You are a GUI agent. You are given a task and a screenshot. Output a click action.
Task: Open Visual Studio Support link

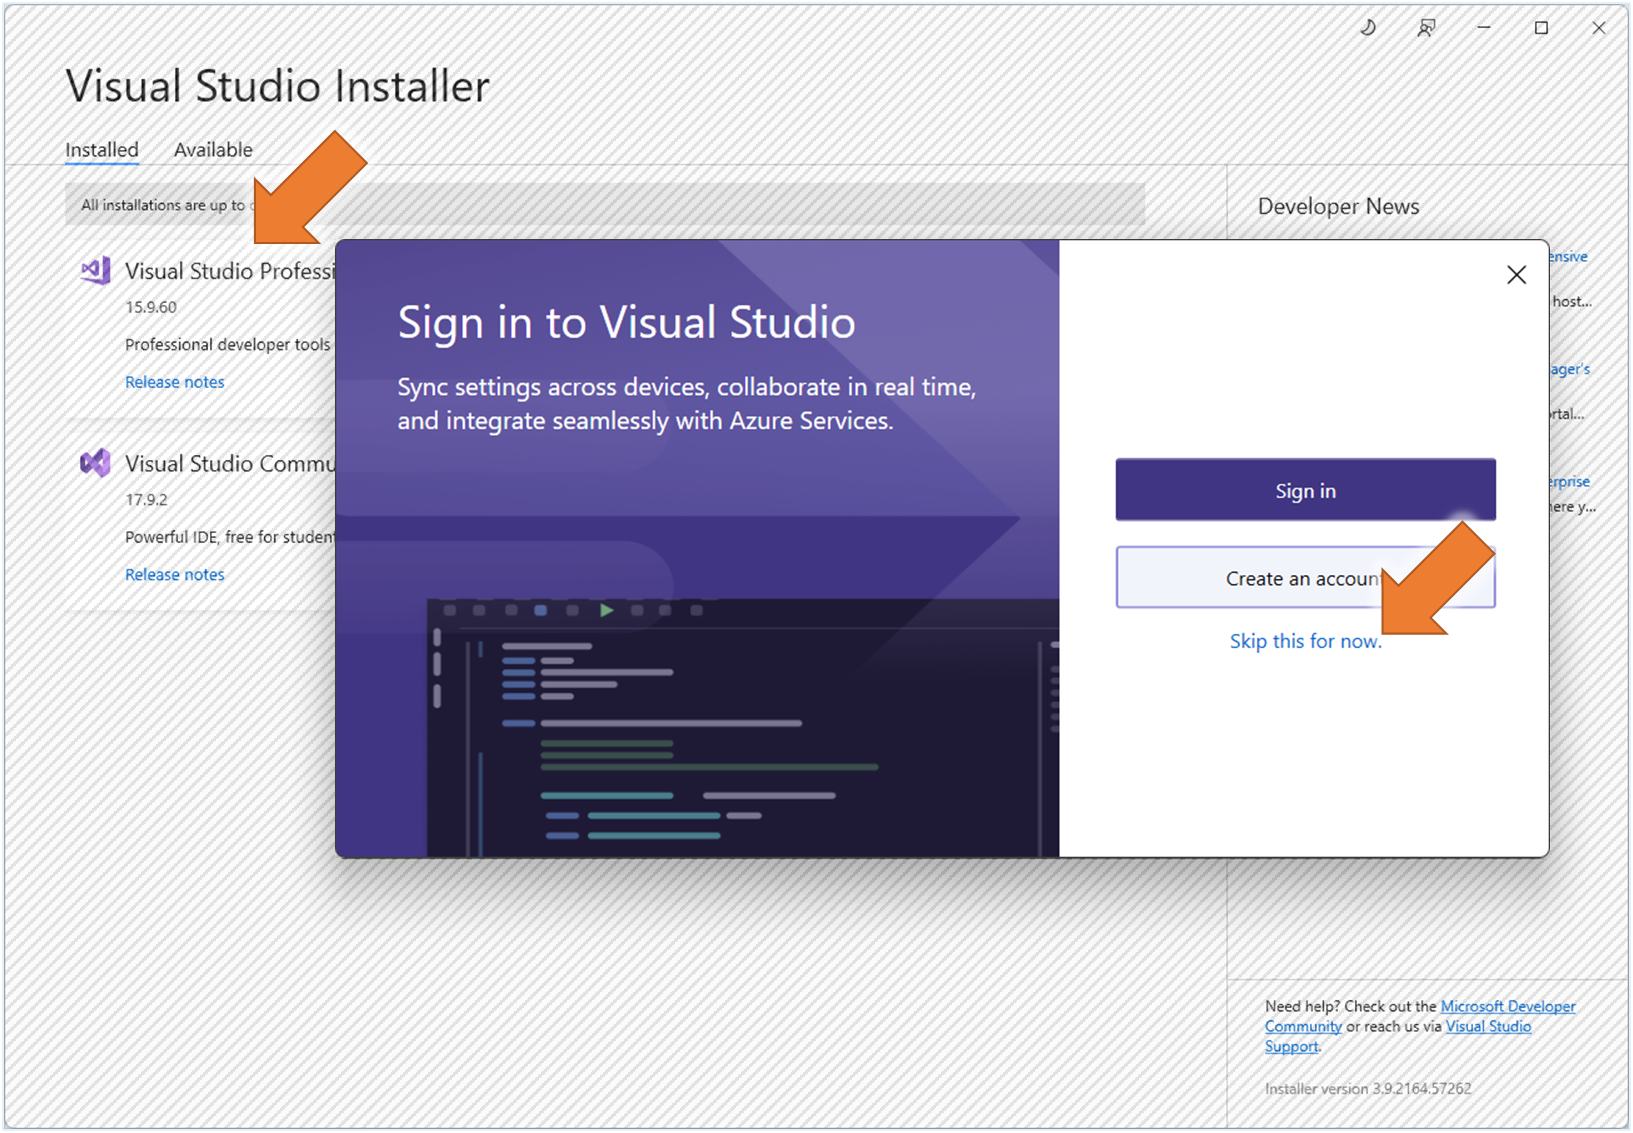pyautogui.click(x=1488, y=1026)
